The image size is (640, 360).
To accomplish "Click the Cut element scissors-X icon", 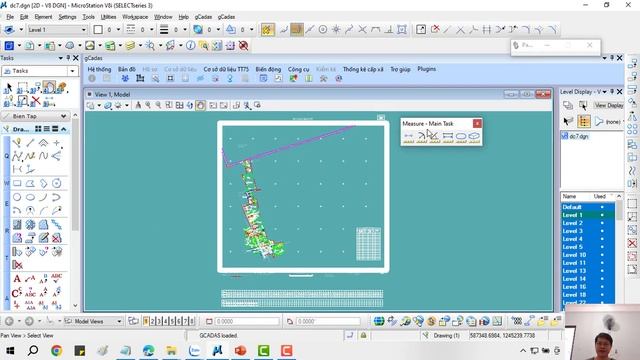I will pos(435,29).
